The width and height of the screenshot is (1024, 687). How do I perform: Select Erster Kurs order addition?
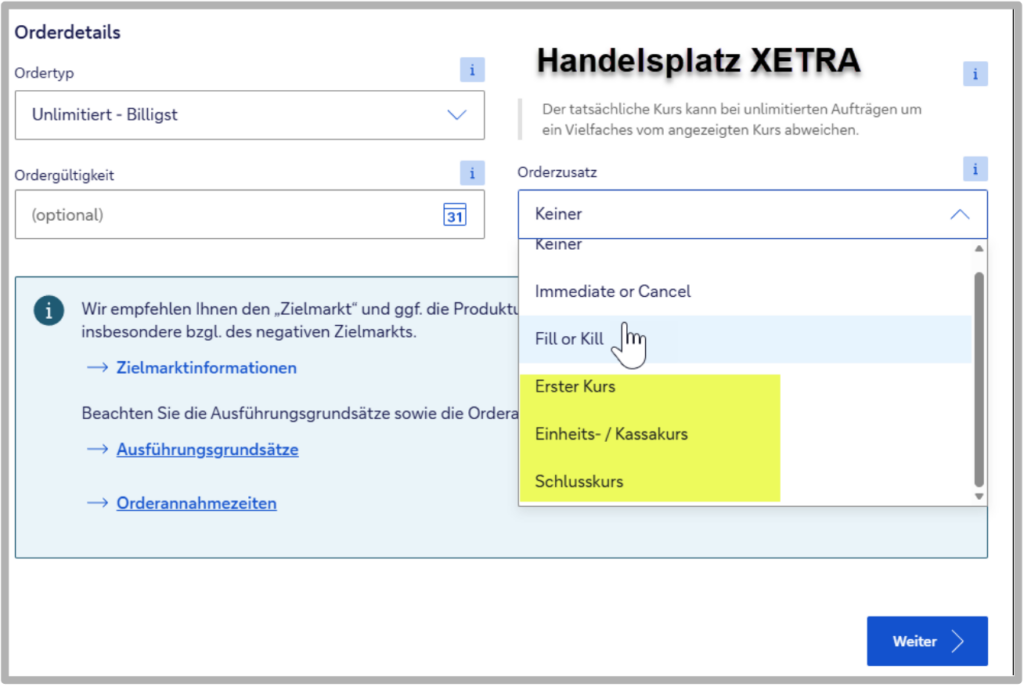coord(575,386)
